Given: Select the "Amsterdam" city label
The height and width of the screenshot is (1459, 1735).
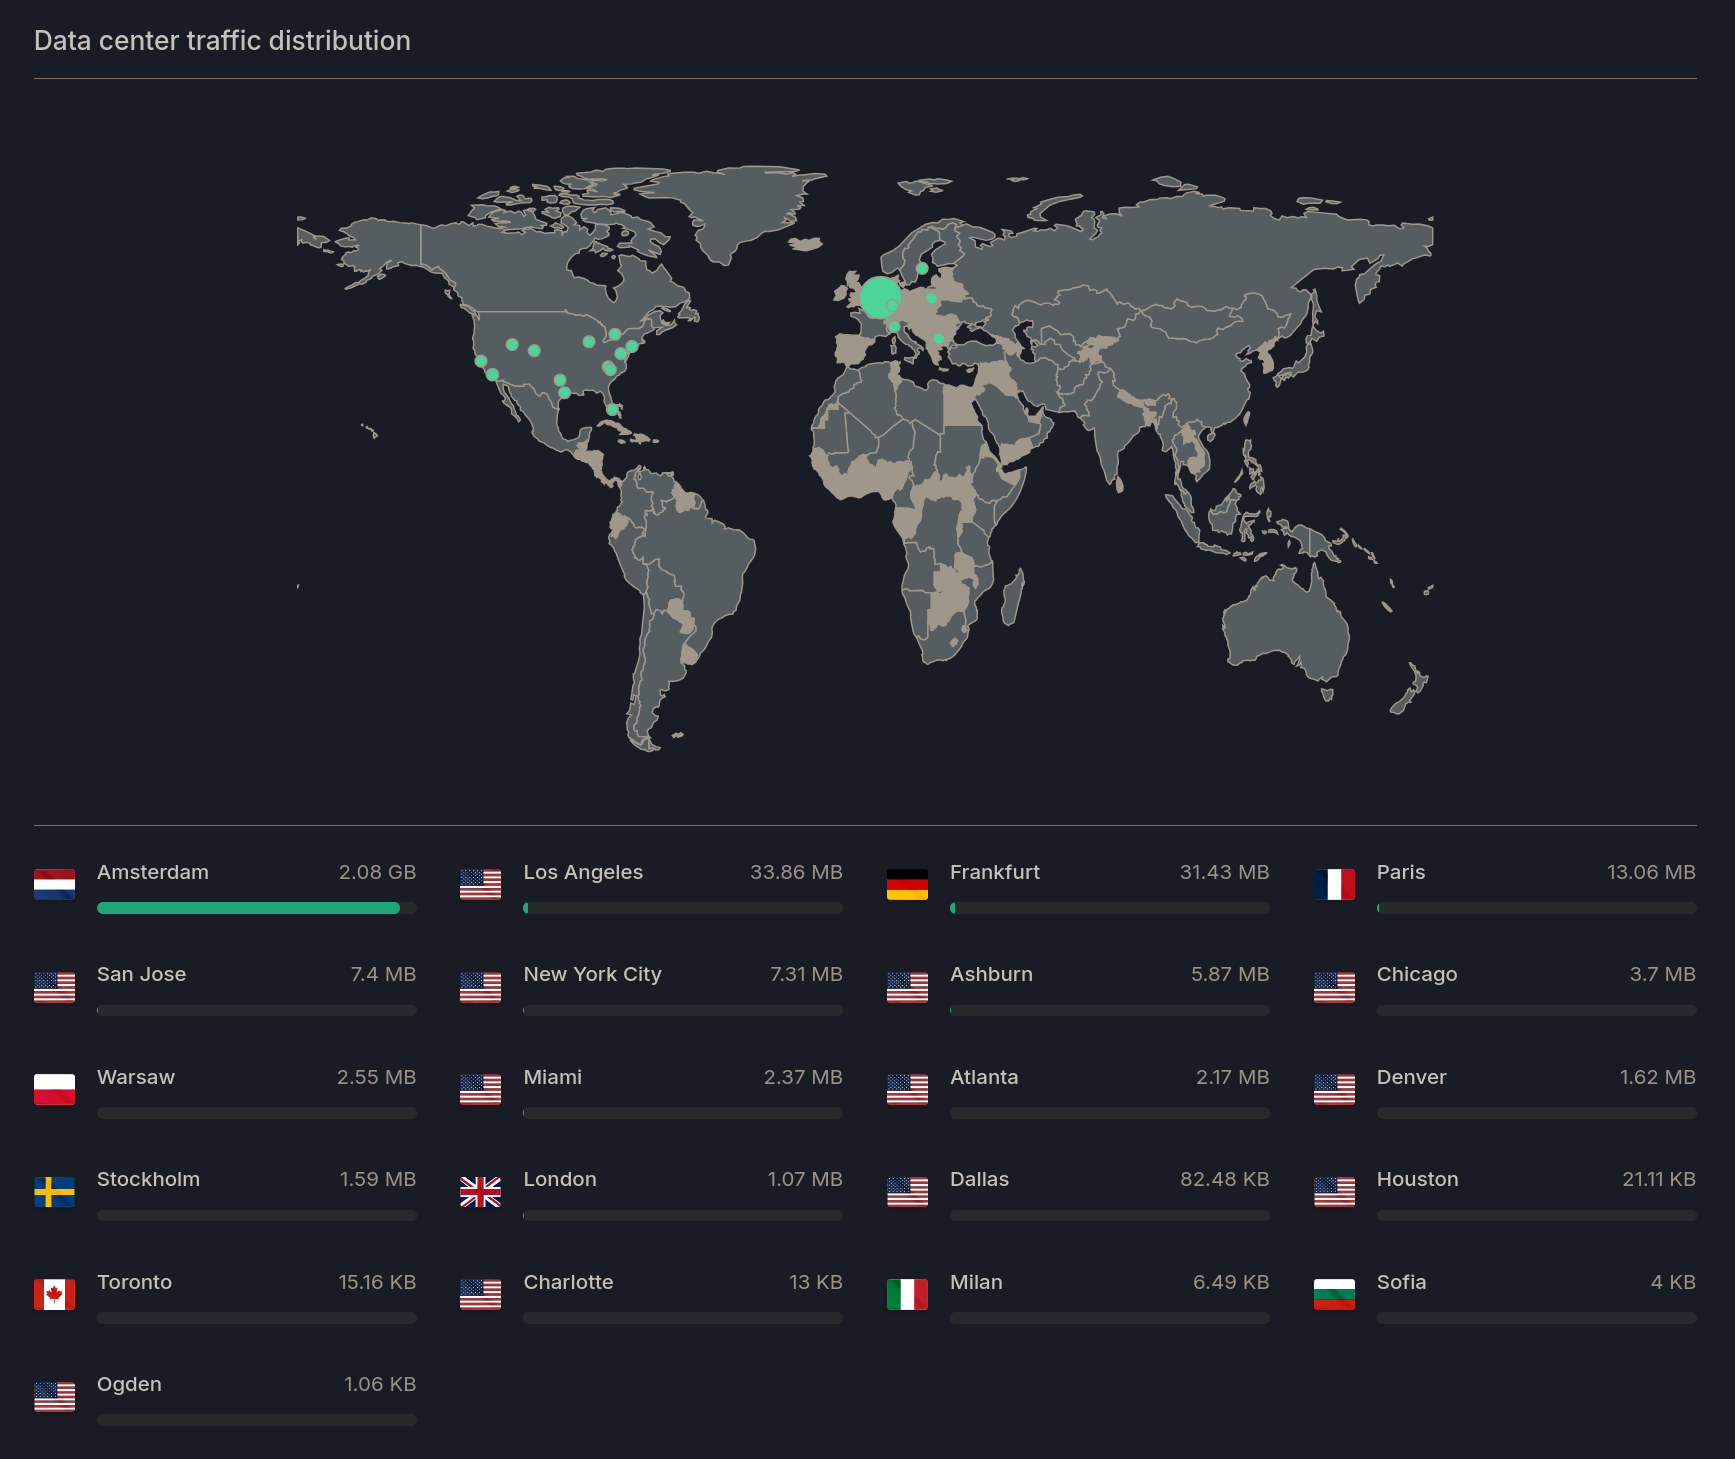Looking at the screenshot, I should 153,872.
